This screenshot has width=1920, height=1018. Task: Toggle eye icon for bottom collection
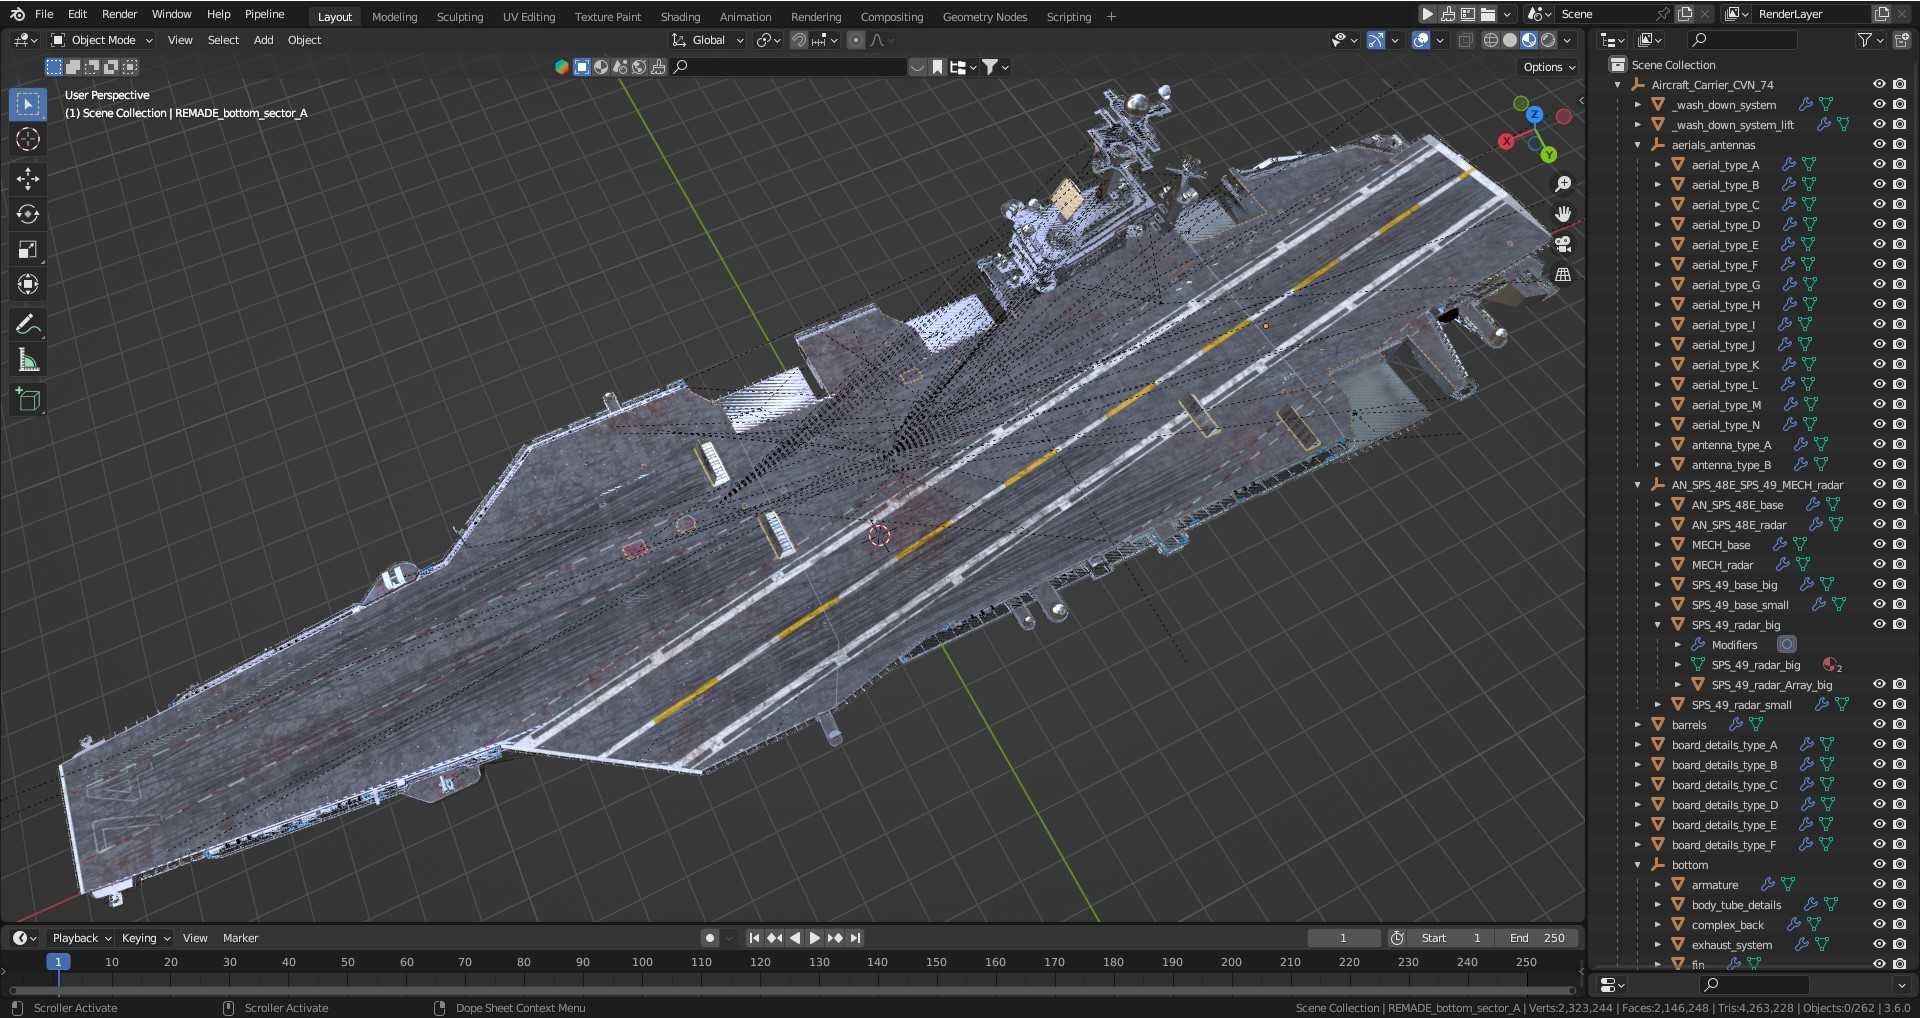pos(1879,864)
